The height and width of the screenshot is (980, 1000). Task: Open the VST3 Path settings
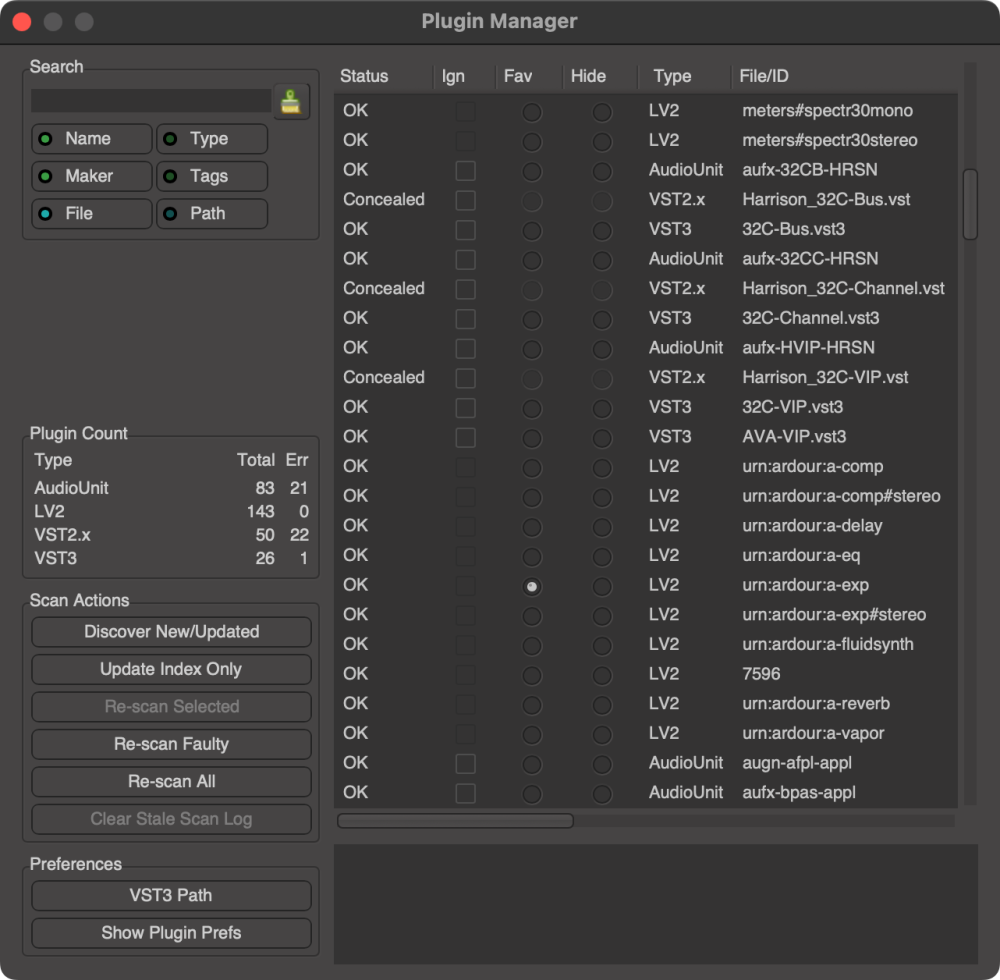(x=171, y=895)
